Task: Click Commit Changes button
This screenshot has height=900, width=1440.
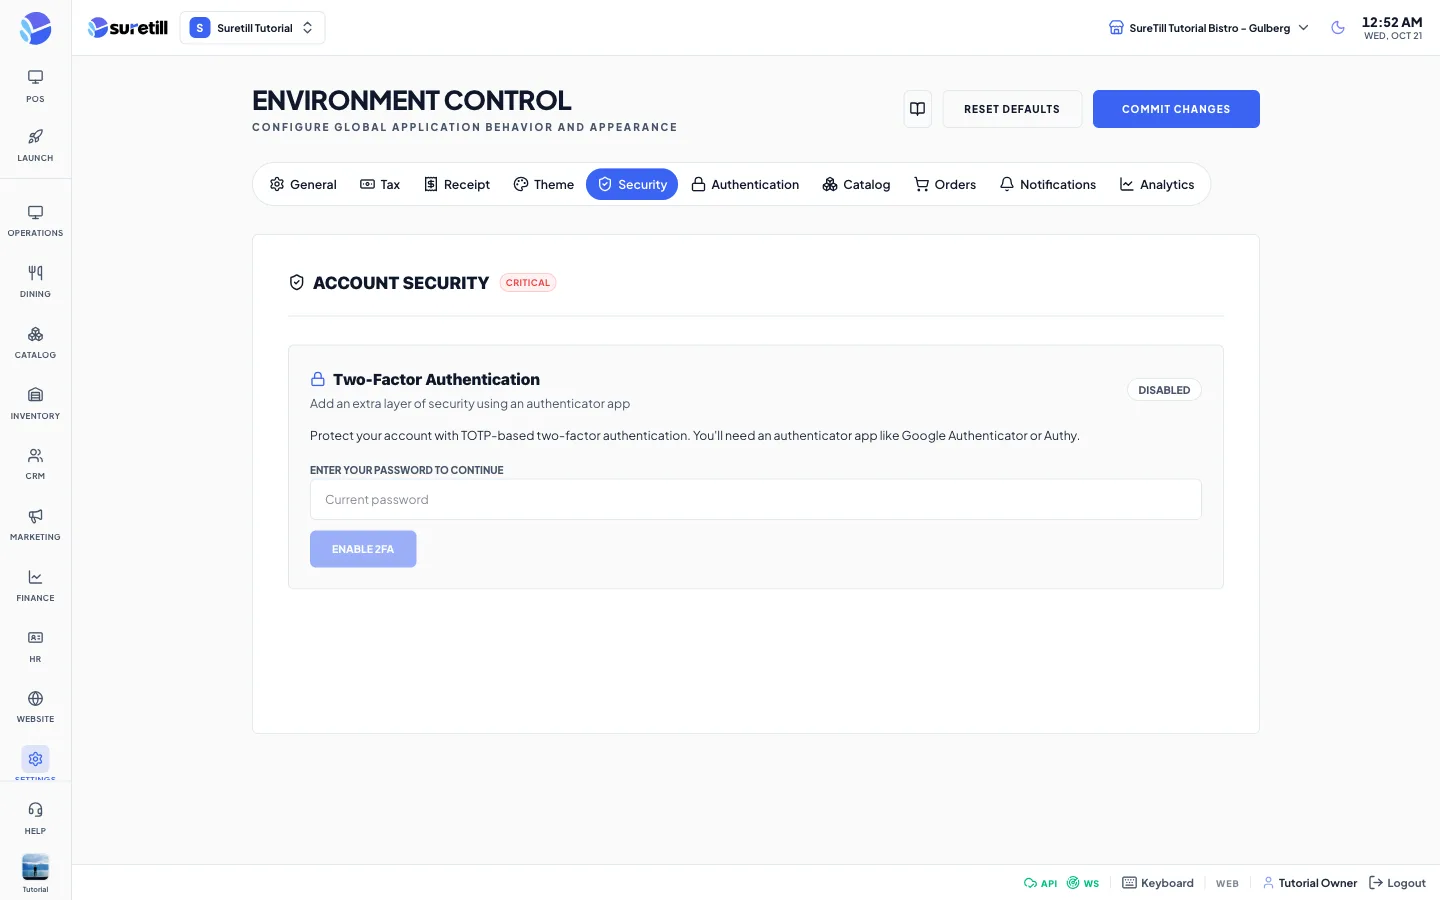Action: 1176,109
